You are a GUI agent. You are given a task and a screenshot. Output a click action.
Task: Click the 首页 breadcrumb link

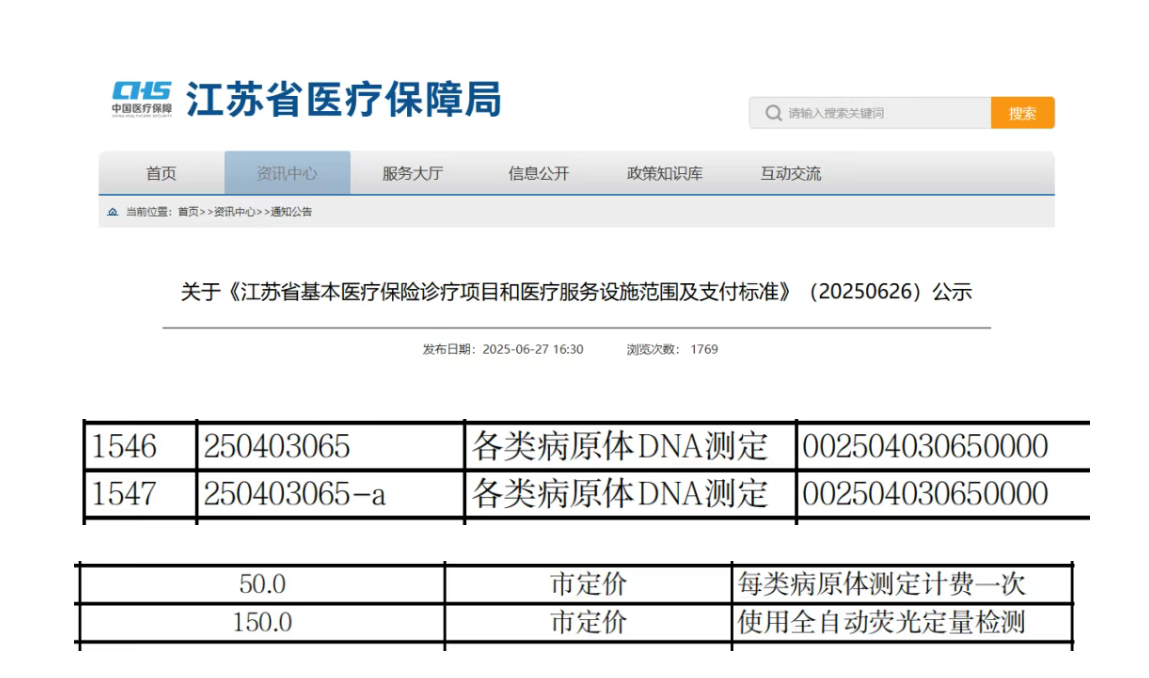tap(188, 212)
